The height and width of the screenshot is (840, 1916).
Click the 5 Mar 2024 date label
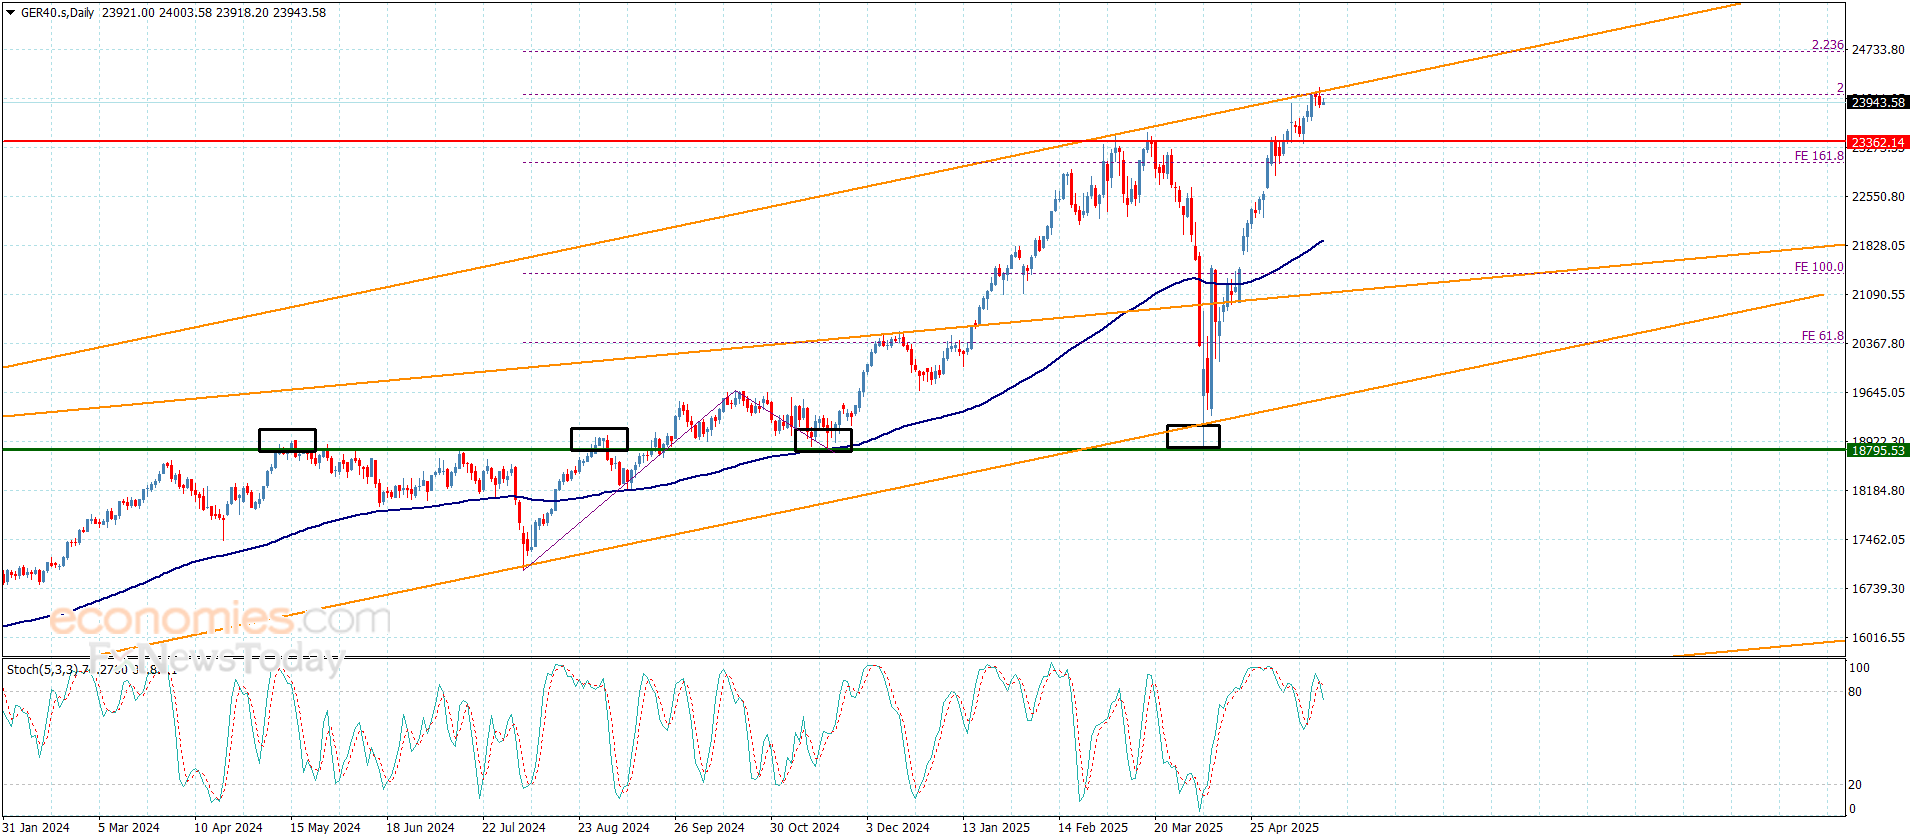pos(129,827)
